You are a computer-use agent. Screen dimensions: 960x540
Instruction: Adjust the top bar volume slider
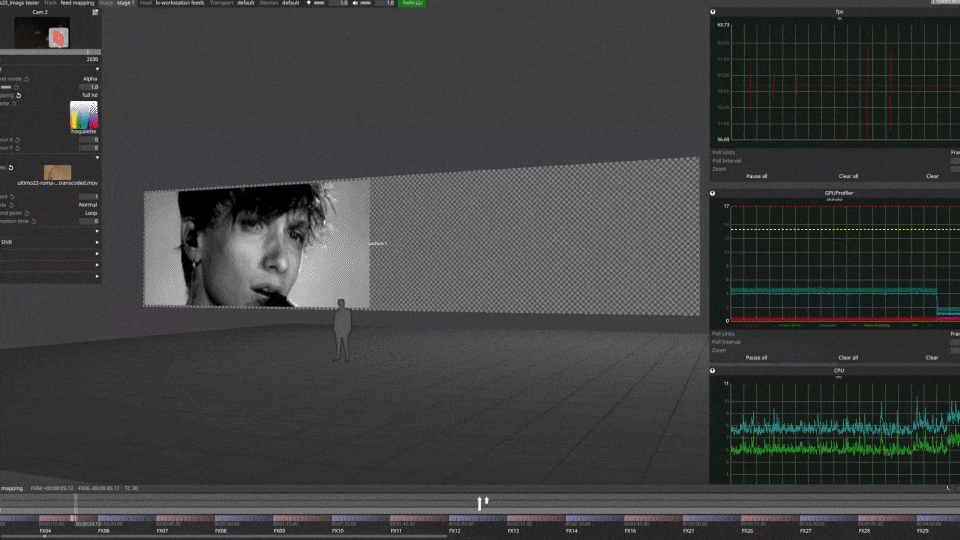tap(366, 3)
